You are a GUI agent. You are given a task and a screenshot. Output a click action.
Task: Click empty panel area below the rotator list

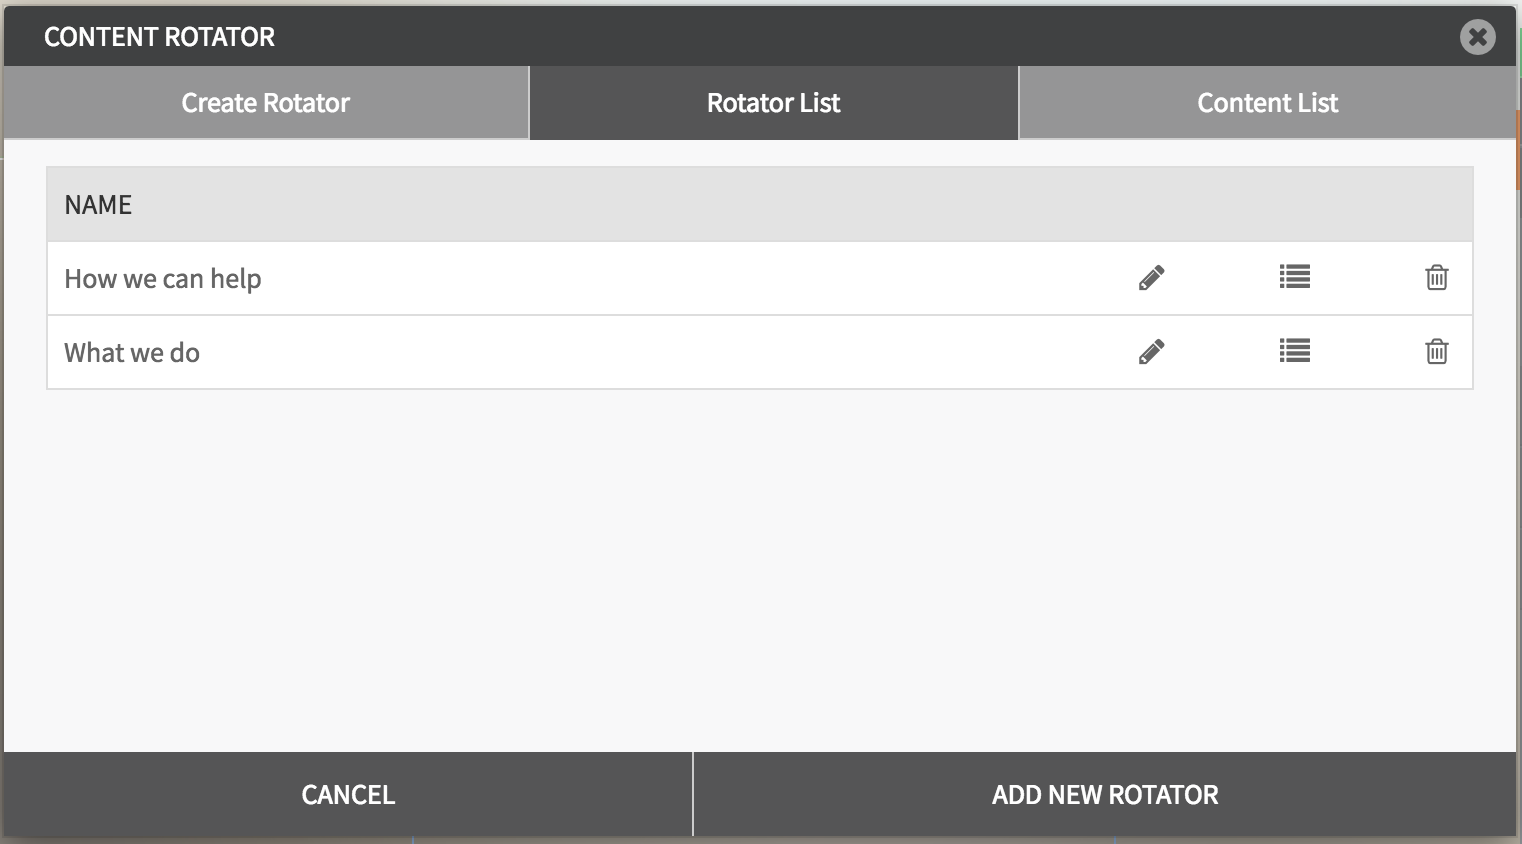(760, 570)
